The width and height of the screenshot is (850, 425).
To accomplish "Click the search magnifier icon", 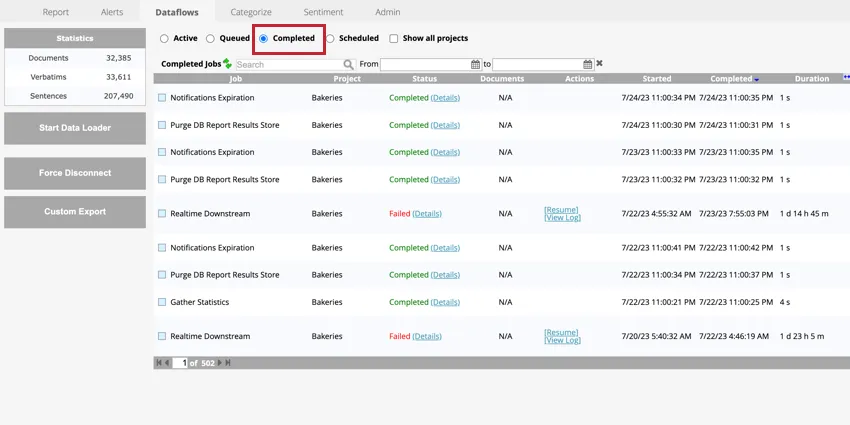I will pyautogui.click(x=348, y=64).
